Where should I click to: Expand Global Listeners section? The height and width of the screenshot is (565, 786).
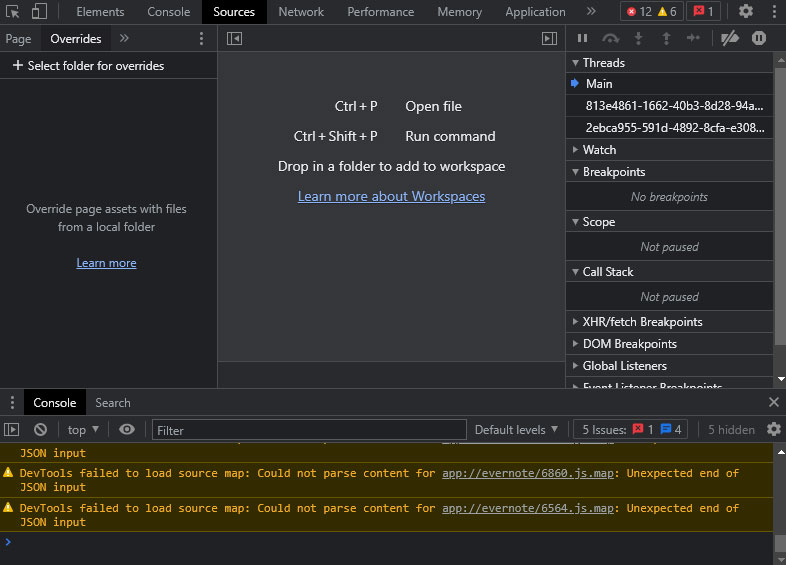click(x=669, y=366)
